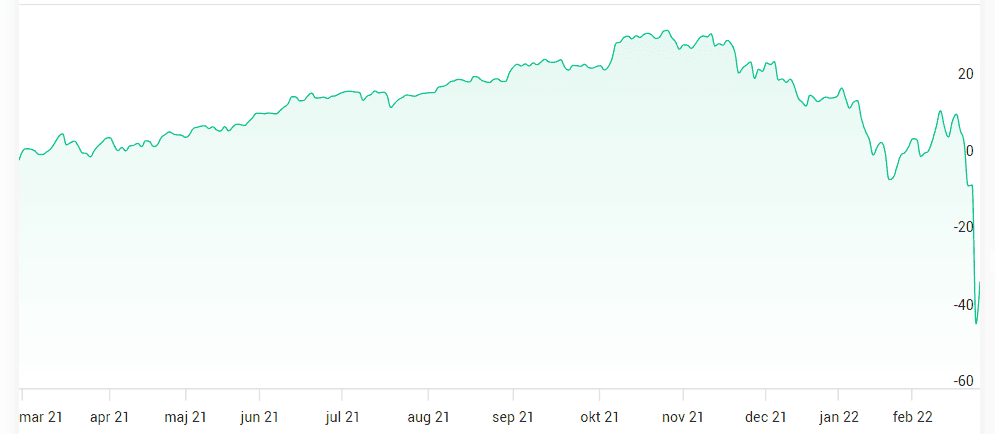Click the leftmost start of the green line
Viewport: 995px width, 434px height.
tap(20, 158)
